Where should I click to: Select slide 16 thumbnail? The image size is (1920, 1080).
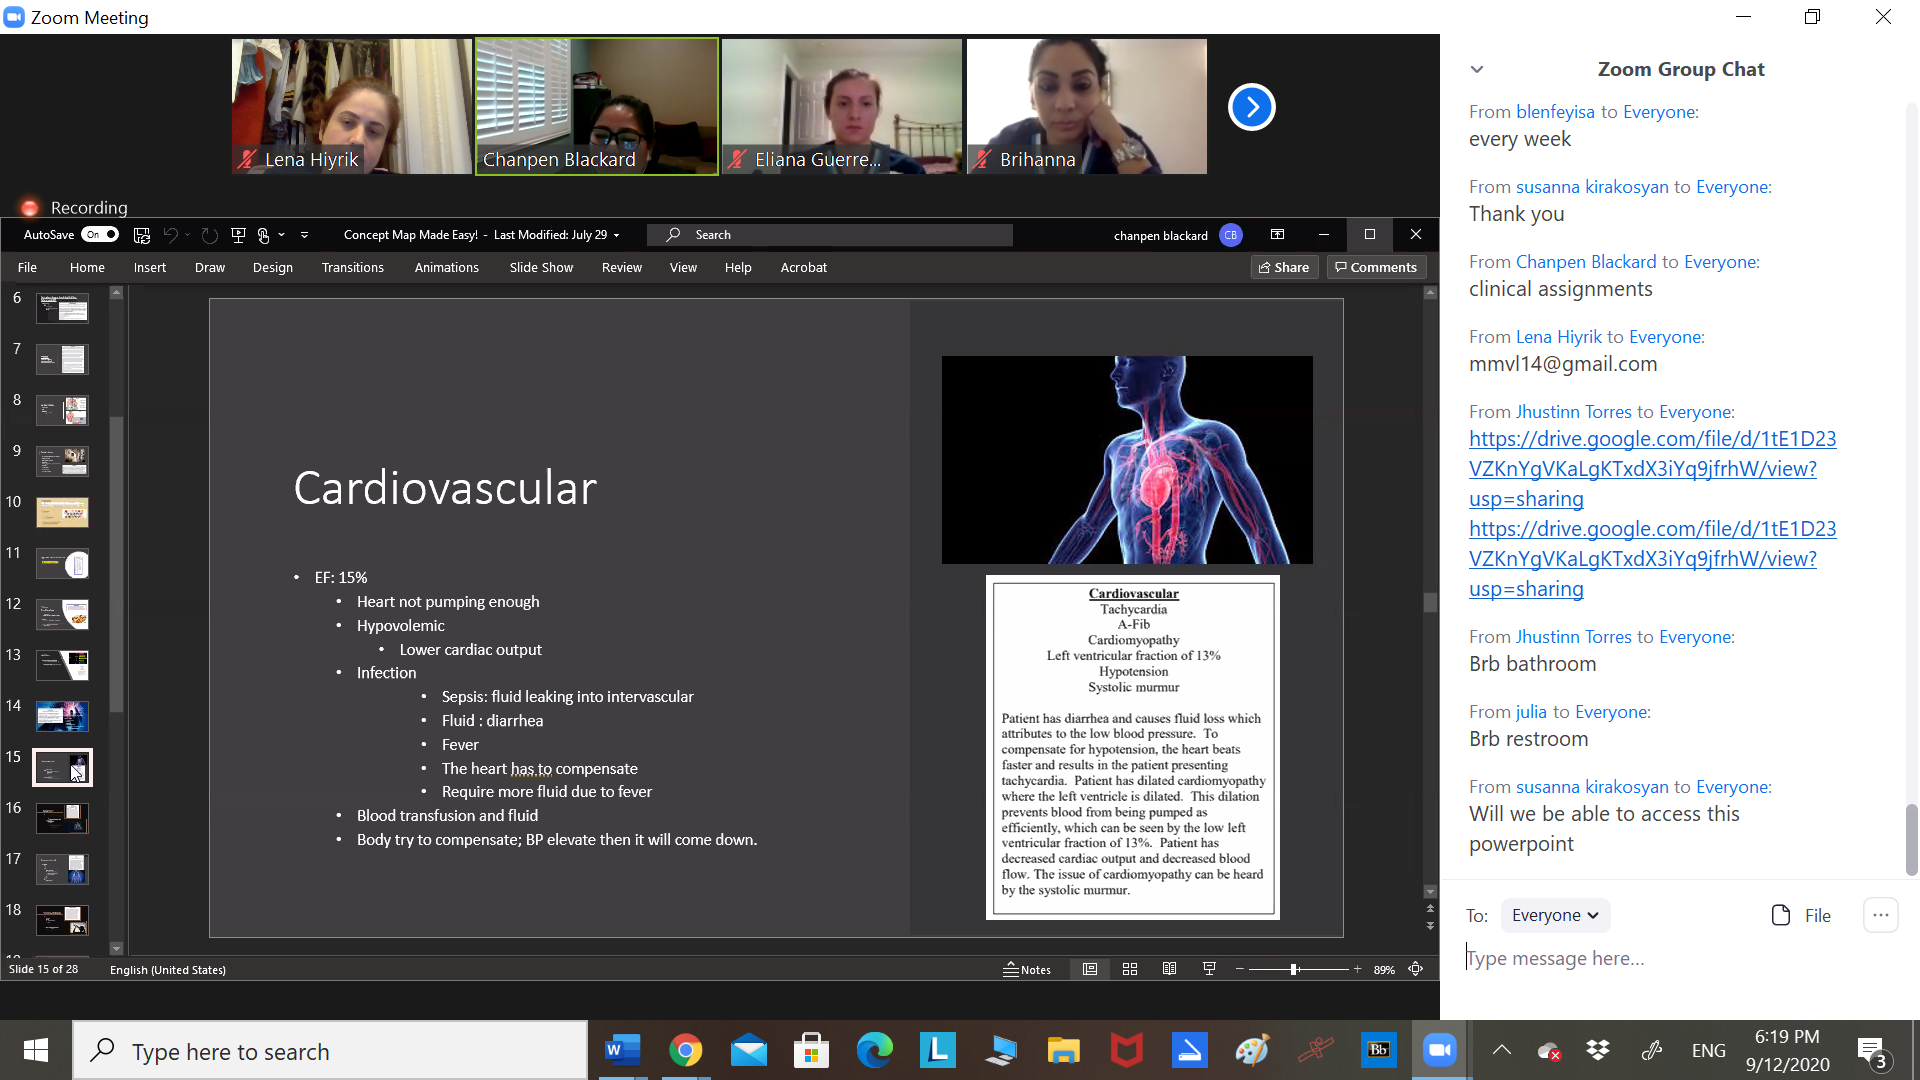pos(62,818)
